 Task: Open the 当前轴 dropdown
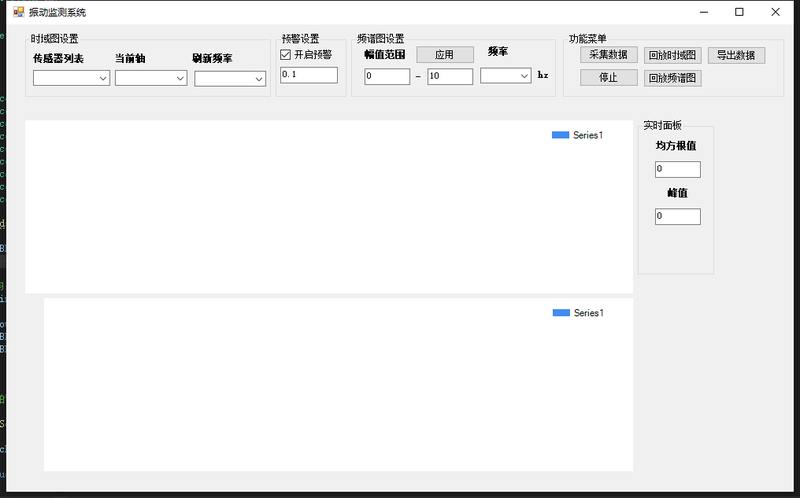(151, 78)
